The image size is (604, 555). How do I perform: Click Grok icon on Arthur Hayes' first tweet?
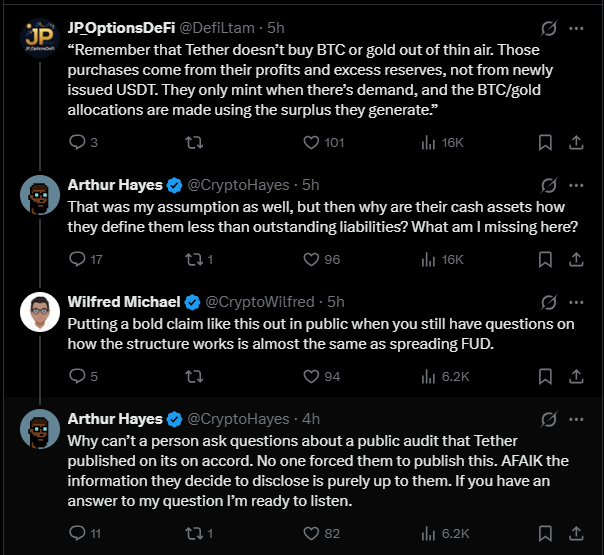[547, 185]
